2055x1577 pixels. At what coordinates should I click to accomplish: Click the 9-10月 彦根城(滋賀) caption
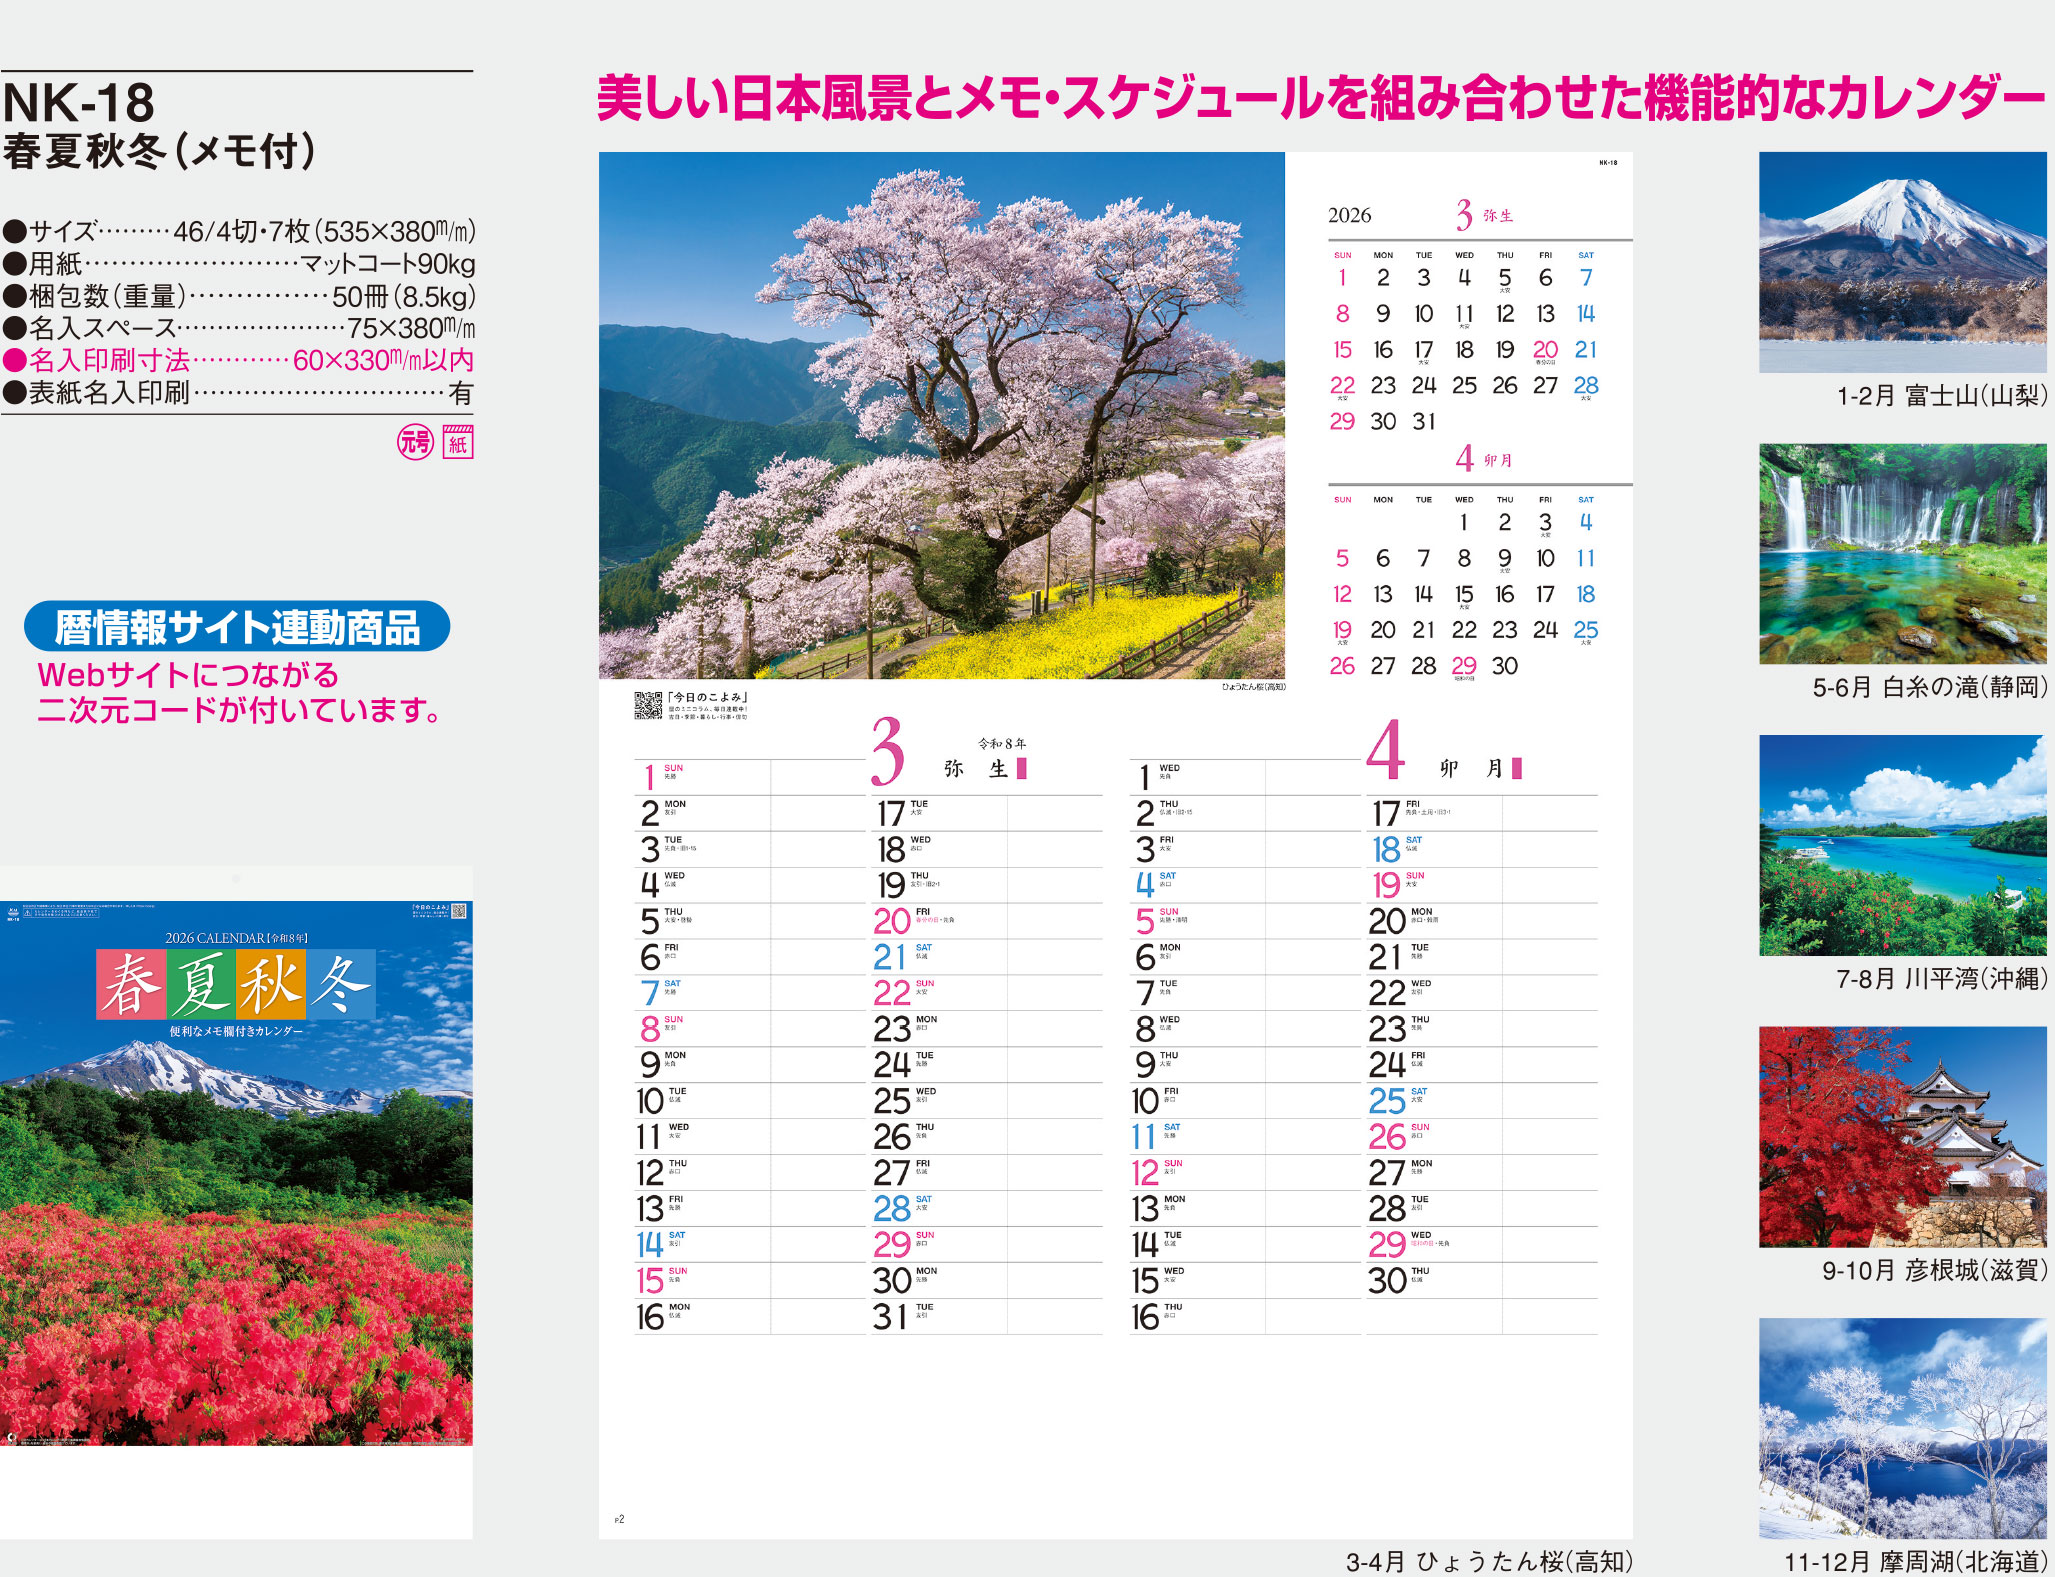tap(1935, 1270)
